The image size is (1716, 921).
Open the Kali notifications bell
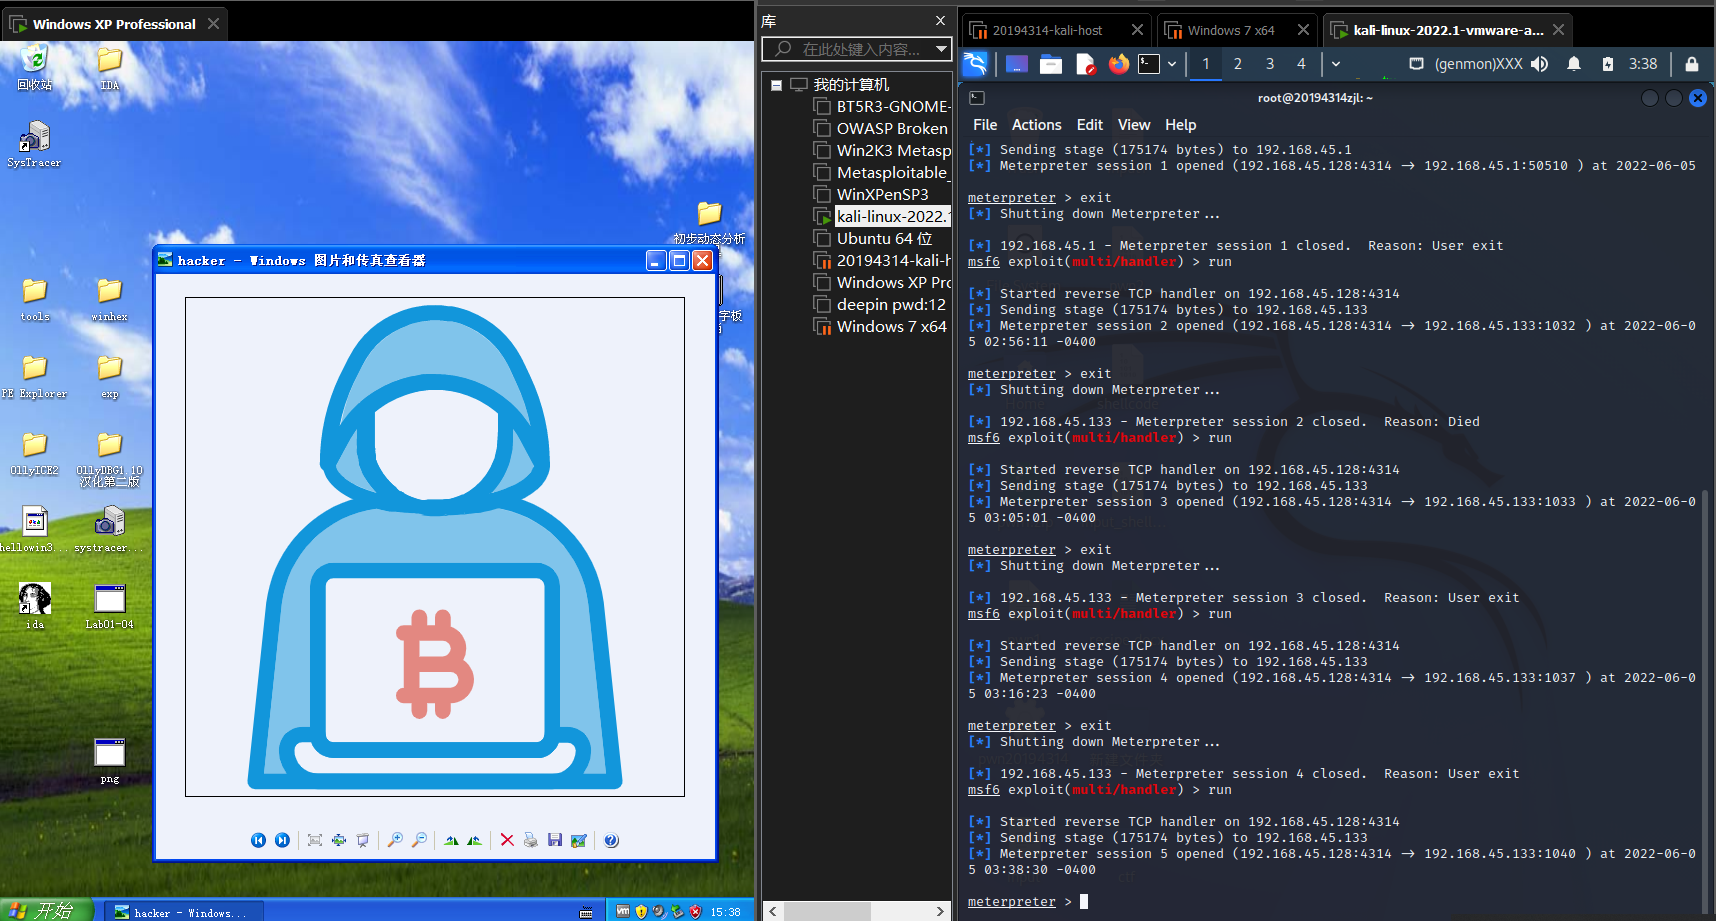(x=1574, y=64)
